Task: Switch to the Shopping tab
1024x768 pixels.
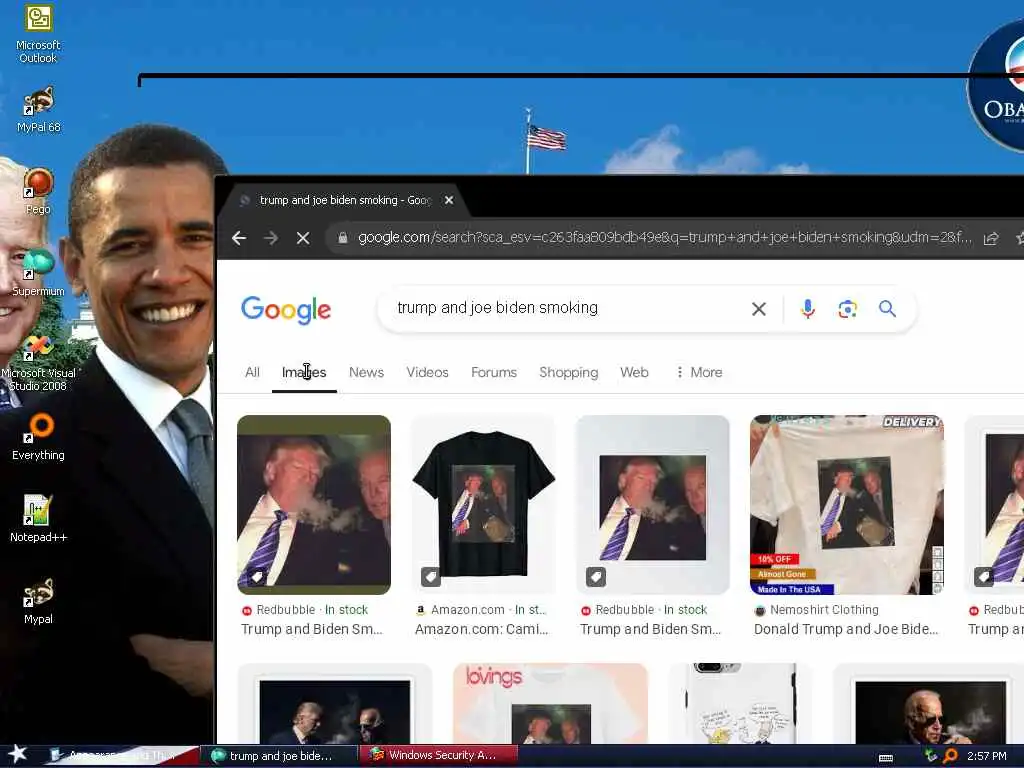Action: (568, 372)
